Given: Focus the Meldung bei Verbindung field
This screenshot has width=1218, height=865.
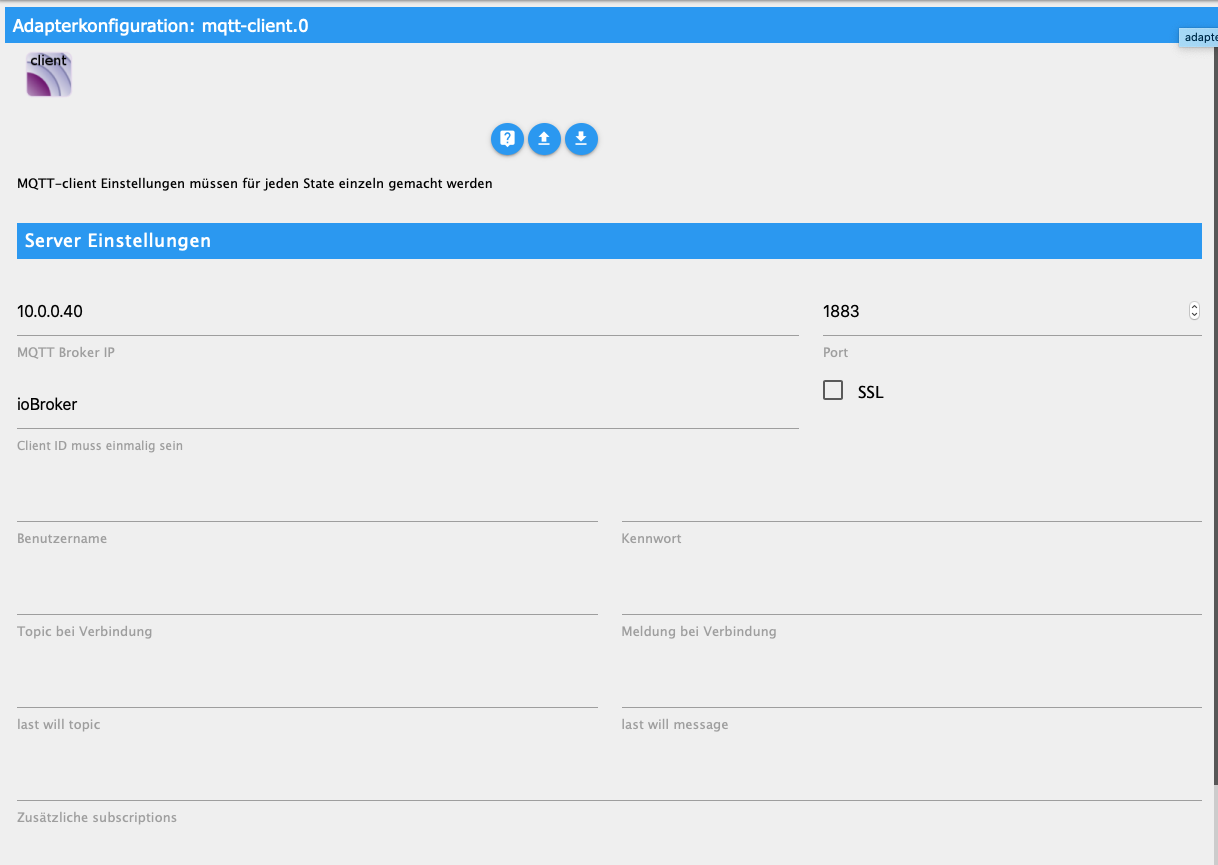Looking at the screenshot, I should point(911,591).
